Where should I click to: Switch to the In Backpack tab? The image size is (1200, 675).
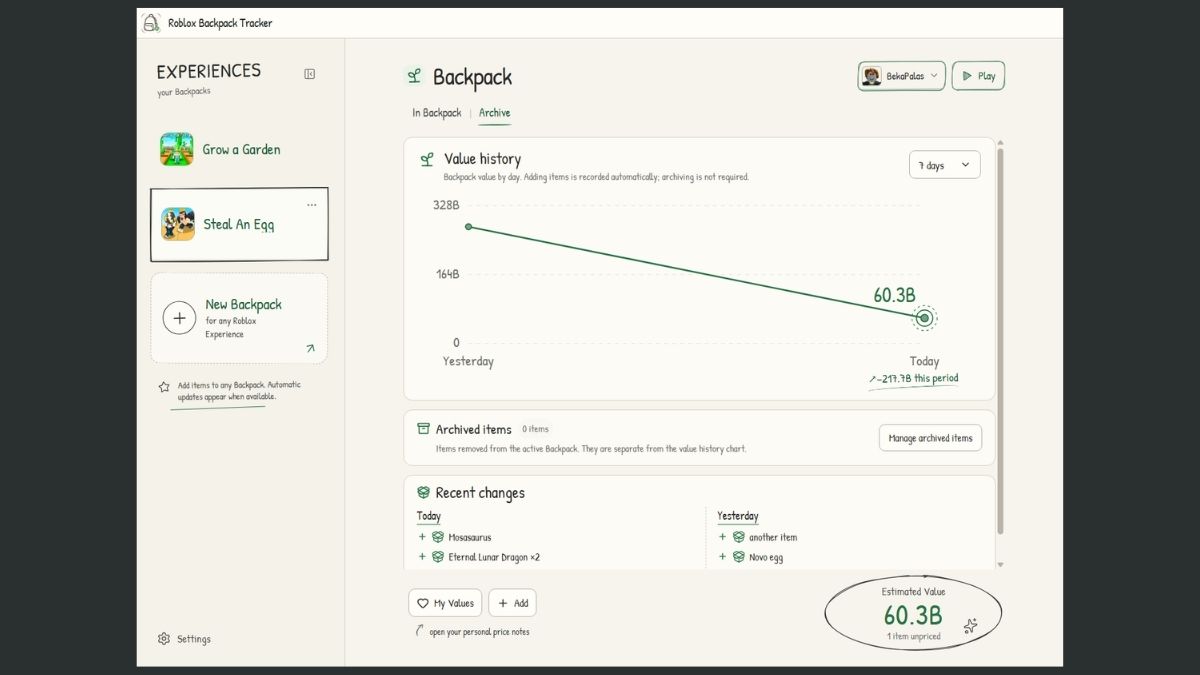pyautogui.click(x=437, y=113)
